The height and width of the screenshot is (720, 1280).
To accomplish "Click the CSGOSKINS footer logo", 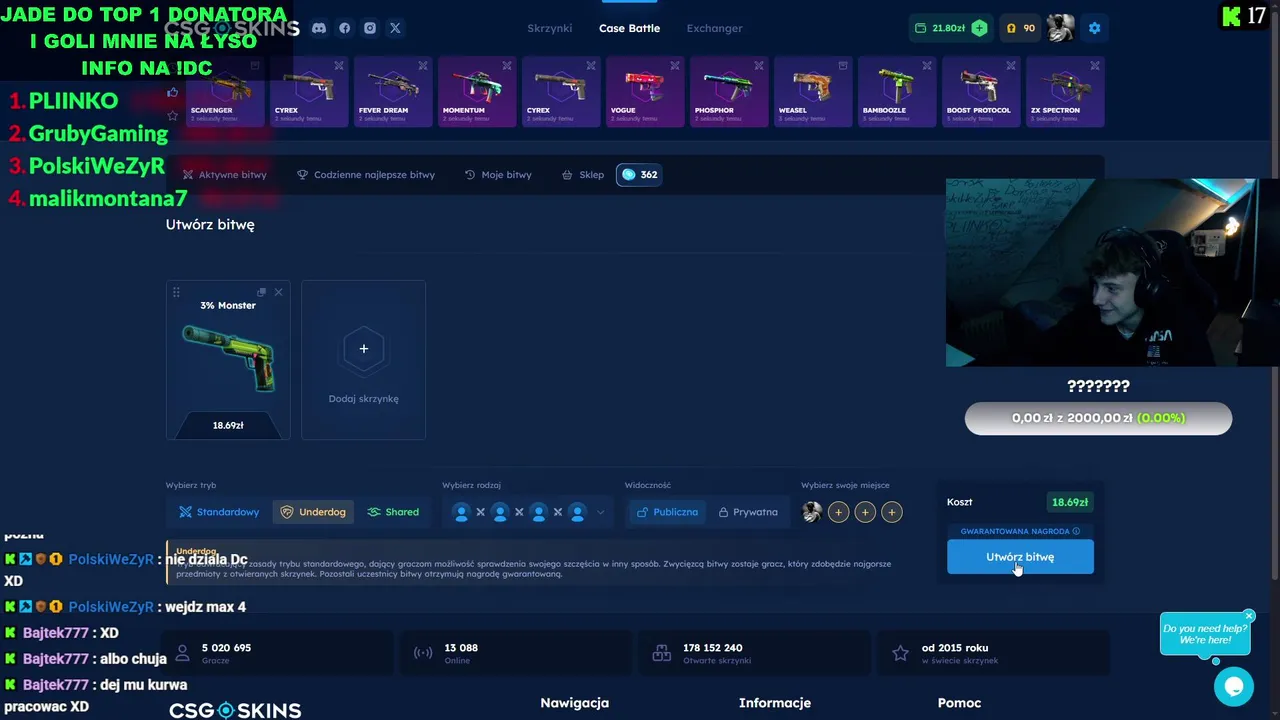I will (x=235, y=710).
